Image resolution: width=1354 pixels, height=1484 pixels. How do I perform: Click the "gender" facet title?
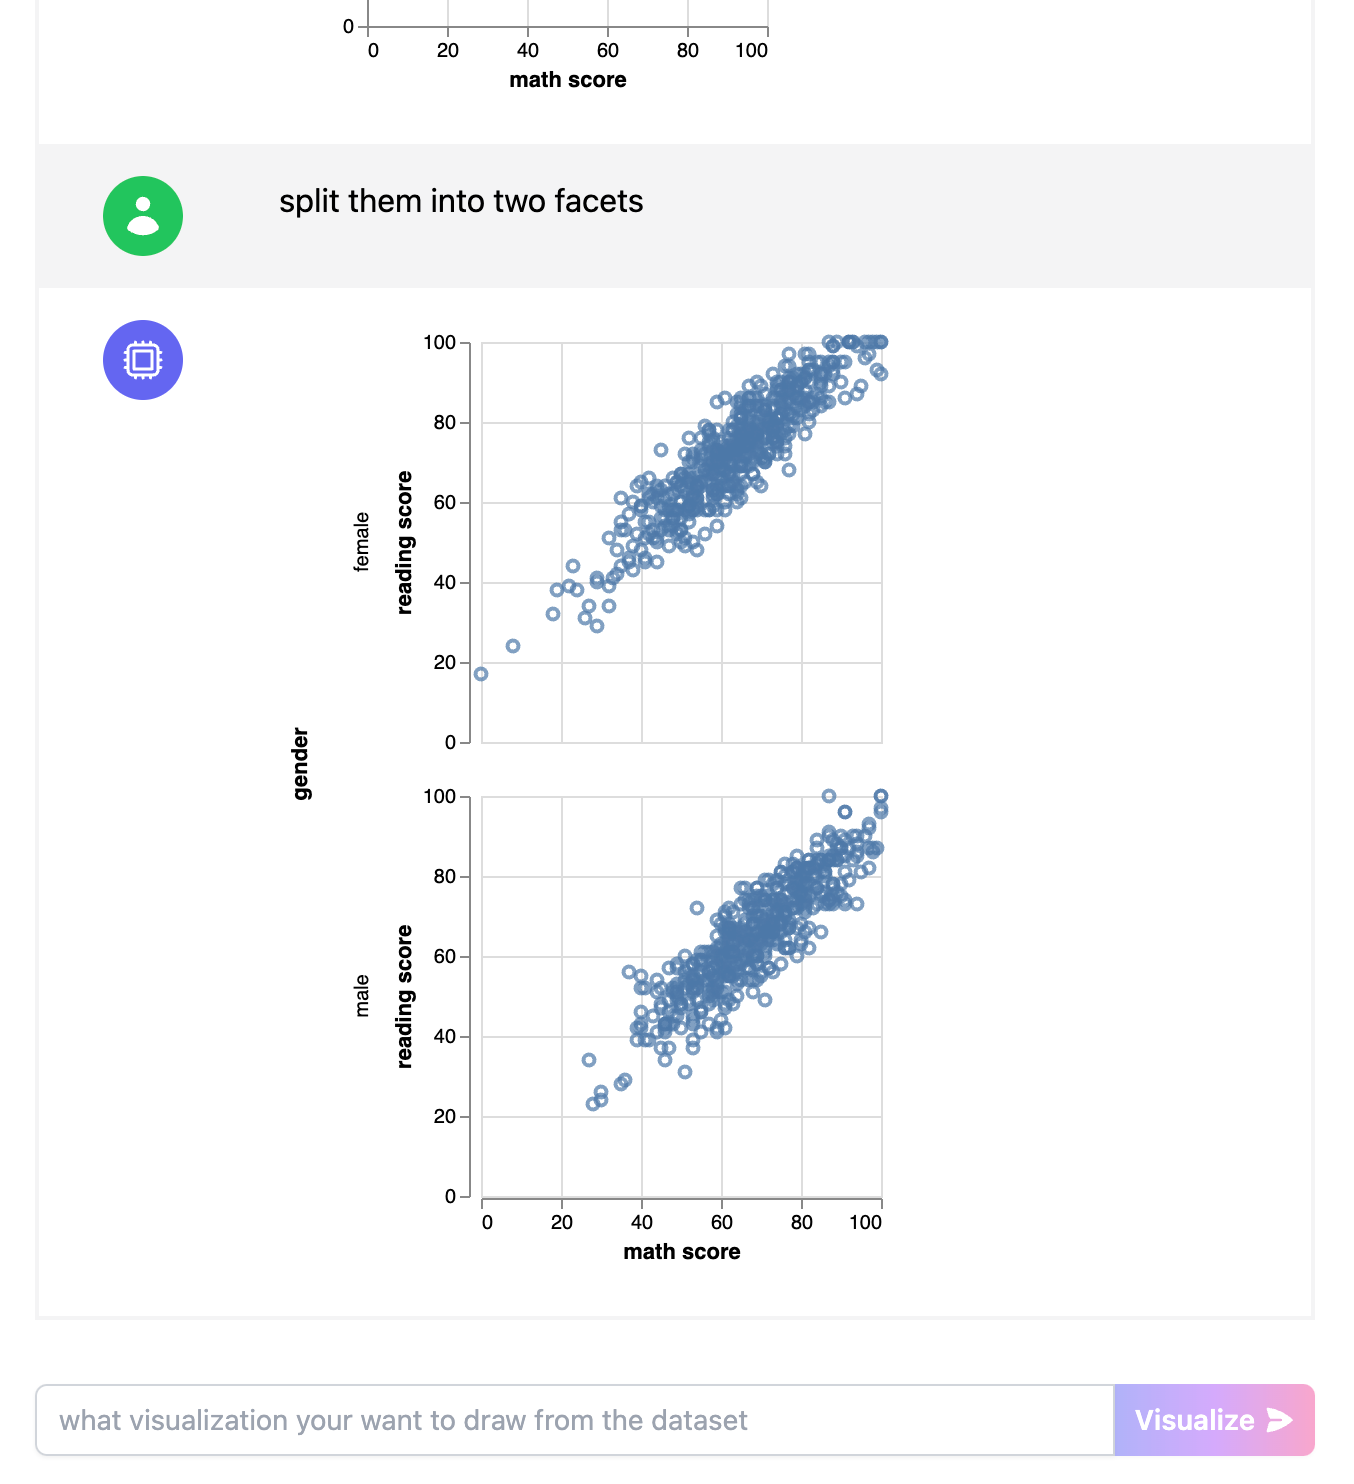(301, 764)
